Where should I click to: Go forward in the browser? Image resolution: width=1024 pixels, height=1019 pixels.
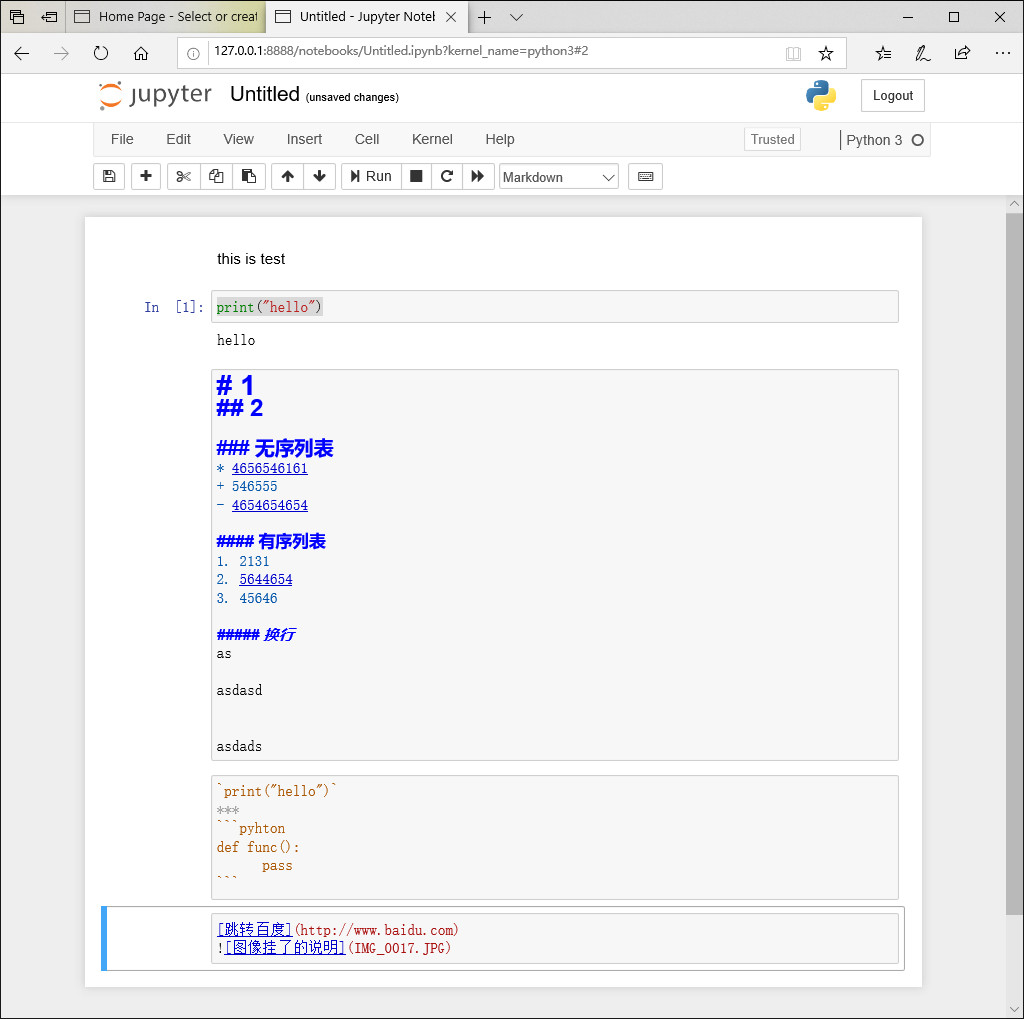click(x=61, y=53)
